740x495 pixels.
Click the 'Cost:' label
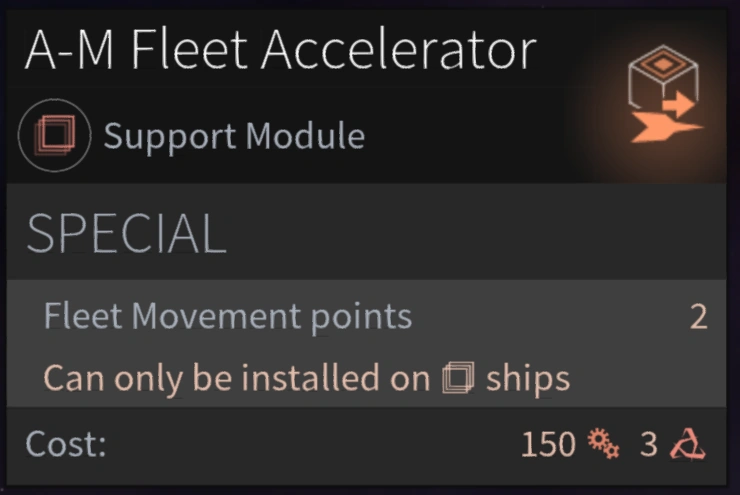(x=66, y=443)
